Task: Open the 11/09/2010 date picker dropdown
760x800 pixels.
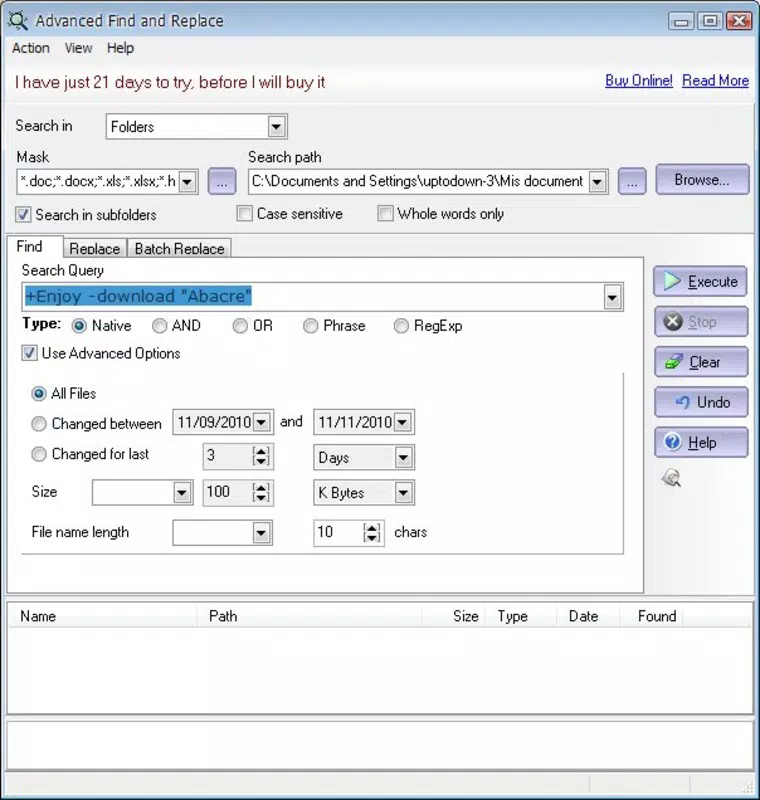Action: point(261,422)
